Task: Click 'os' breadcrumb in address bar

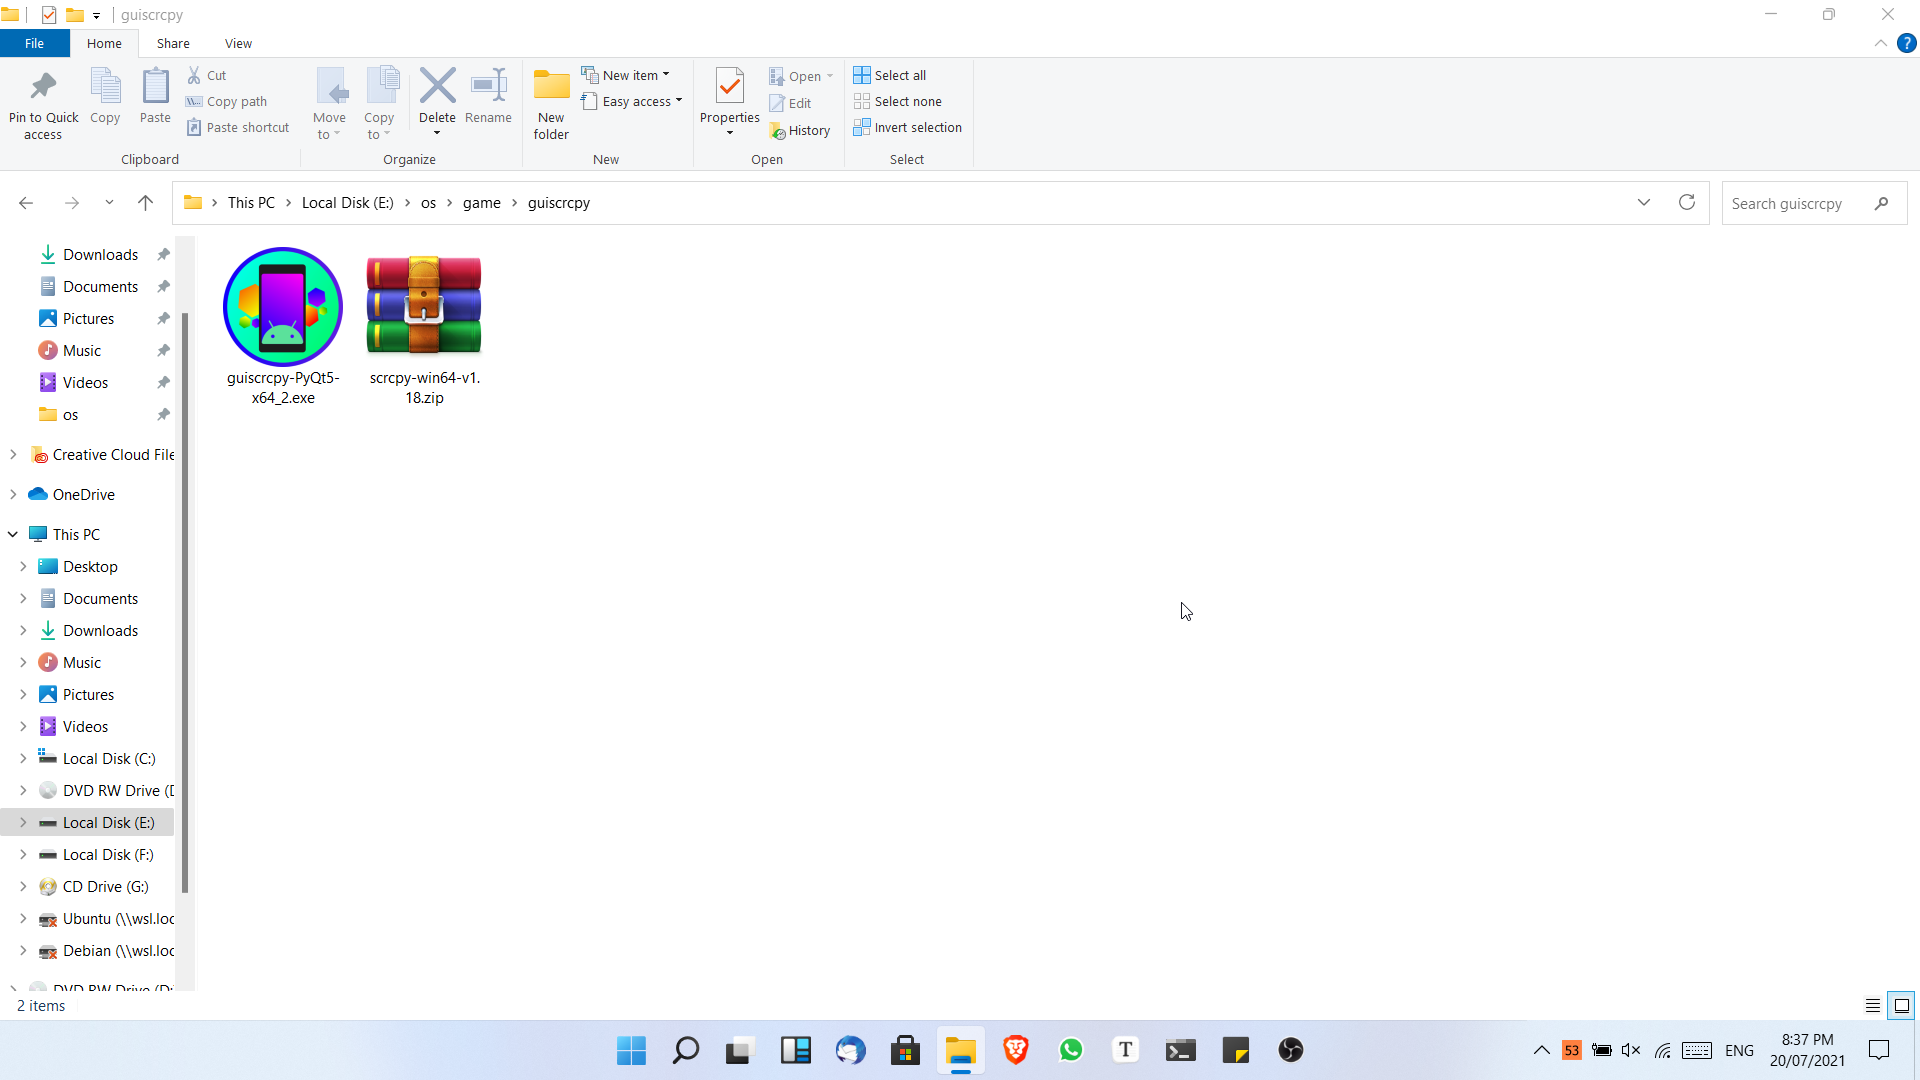Action: 428,203
